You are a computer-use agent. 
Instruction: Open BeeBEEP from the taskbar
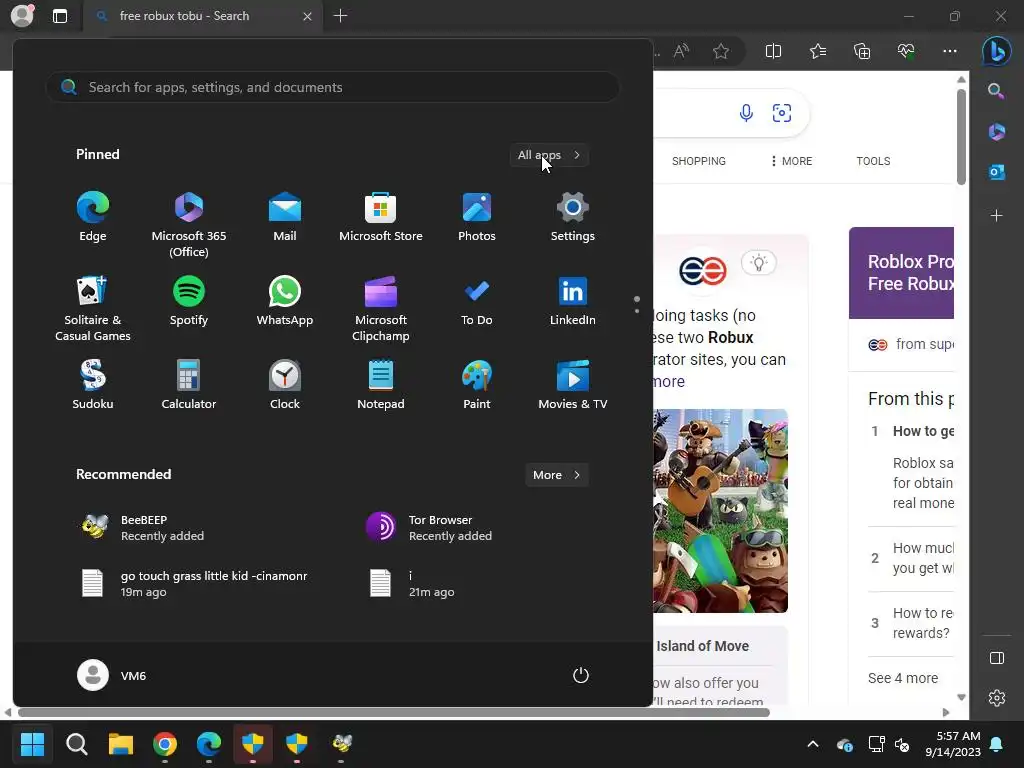tap(342, 743)
